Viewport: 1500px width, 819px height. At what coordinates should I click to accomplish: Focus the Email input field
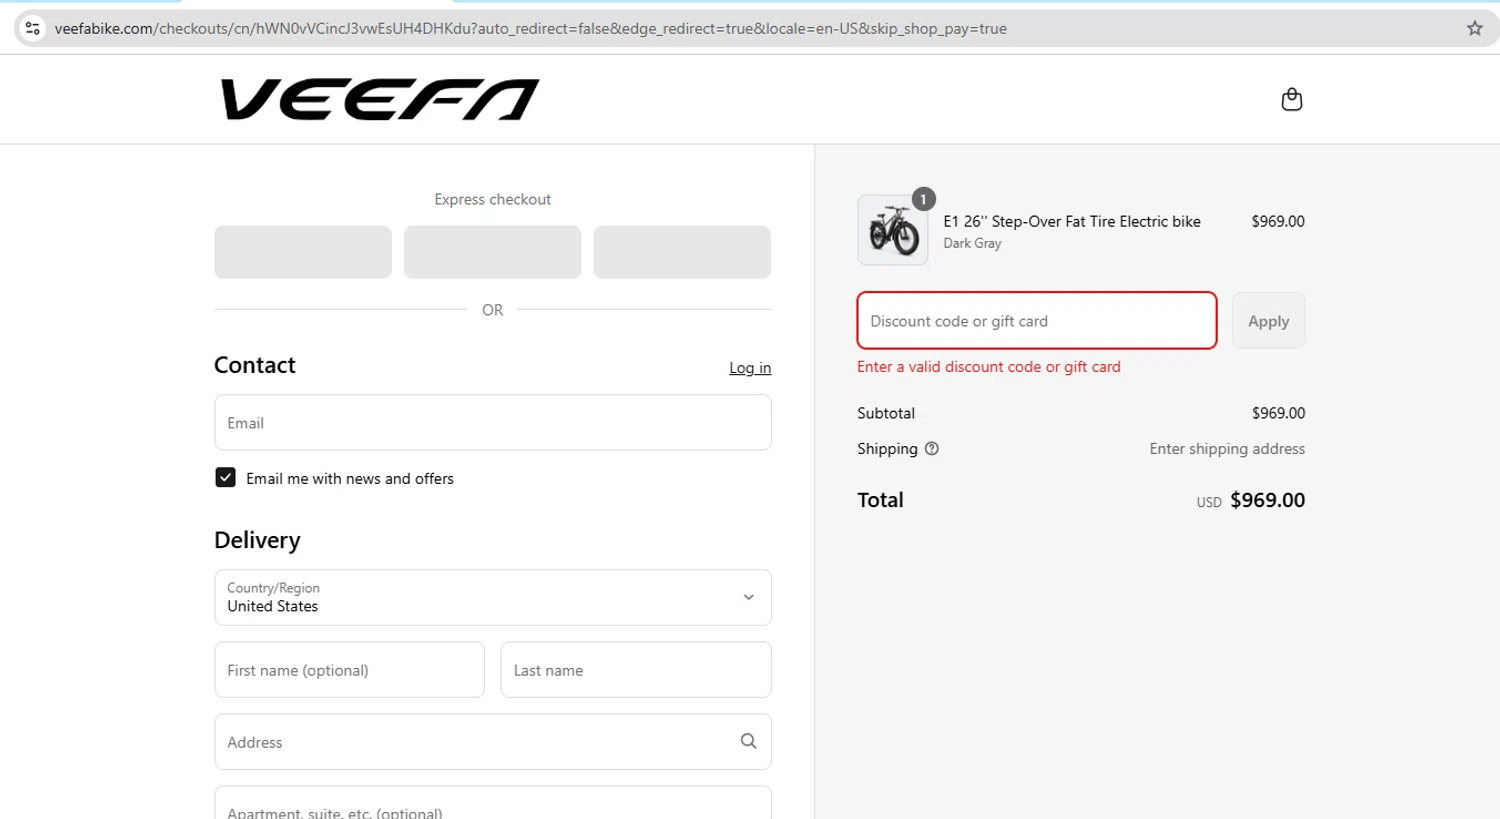tap(493, 422)
